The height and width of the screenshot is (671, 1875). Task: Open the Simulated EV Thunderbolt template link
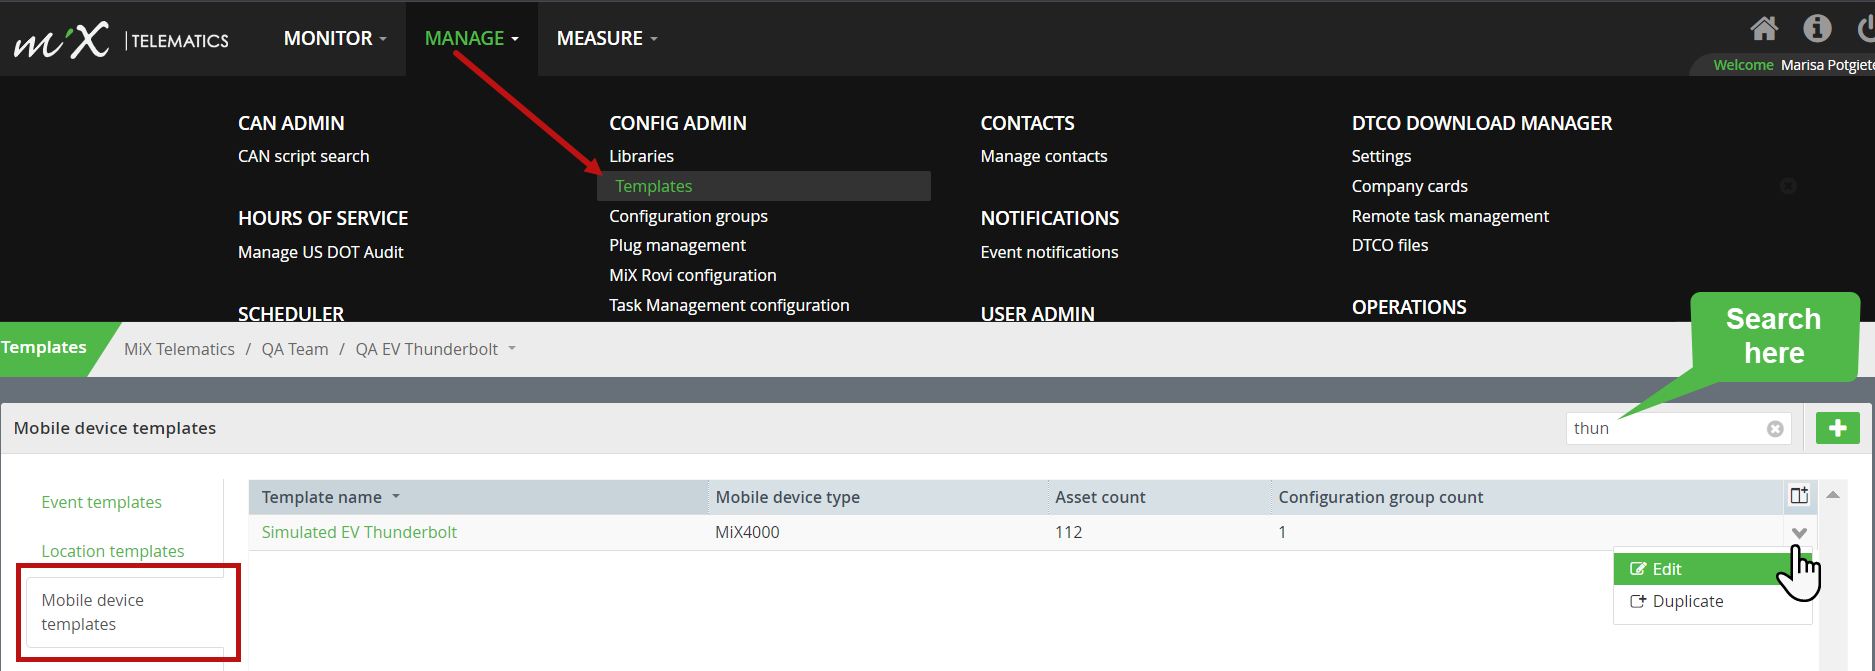[x=359, y=532]
